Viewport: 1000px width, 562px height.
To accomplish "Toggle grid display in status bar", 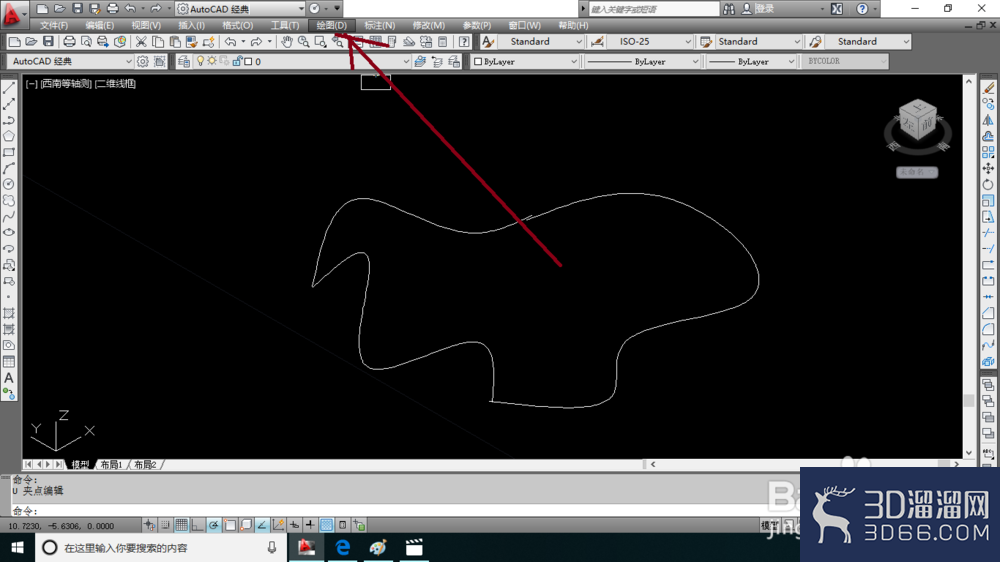I will [x=182, y=525].
